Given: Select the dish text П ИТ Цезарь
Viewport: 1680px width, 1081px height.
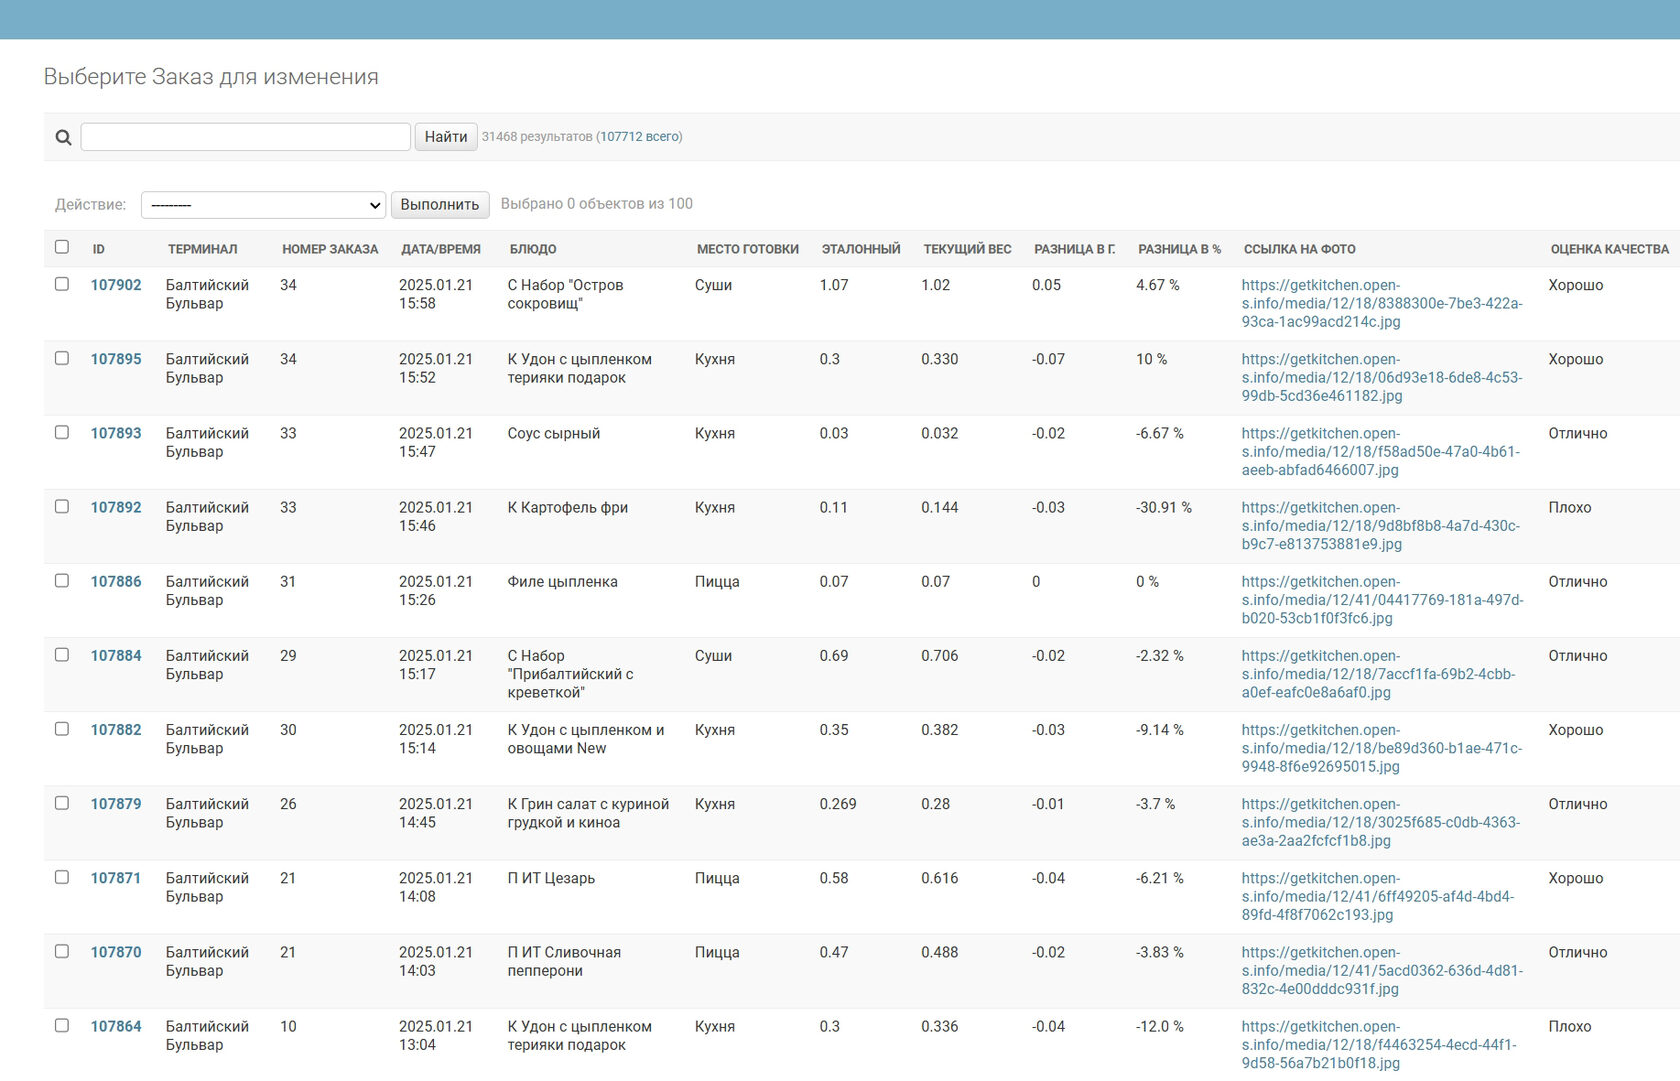Looking at the screenshot, I should point(551,877).
